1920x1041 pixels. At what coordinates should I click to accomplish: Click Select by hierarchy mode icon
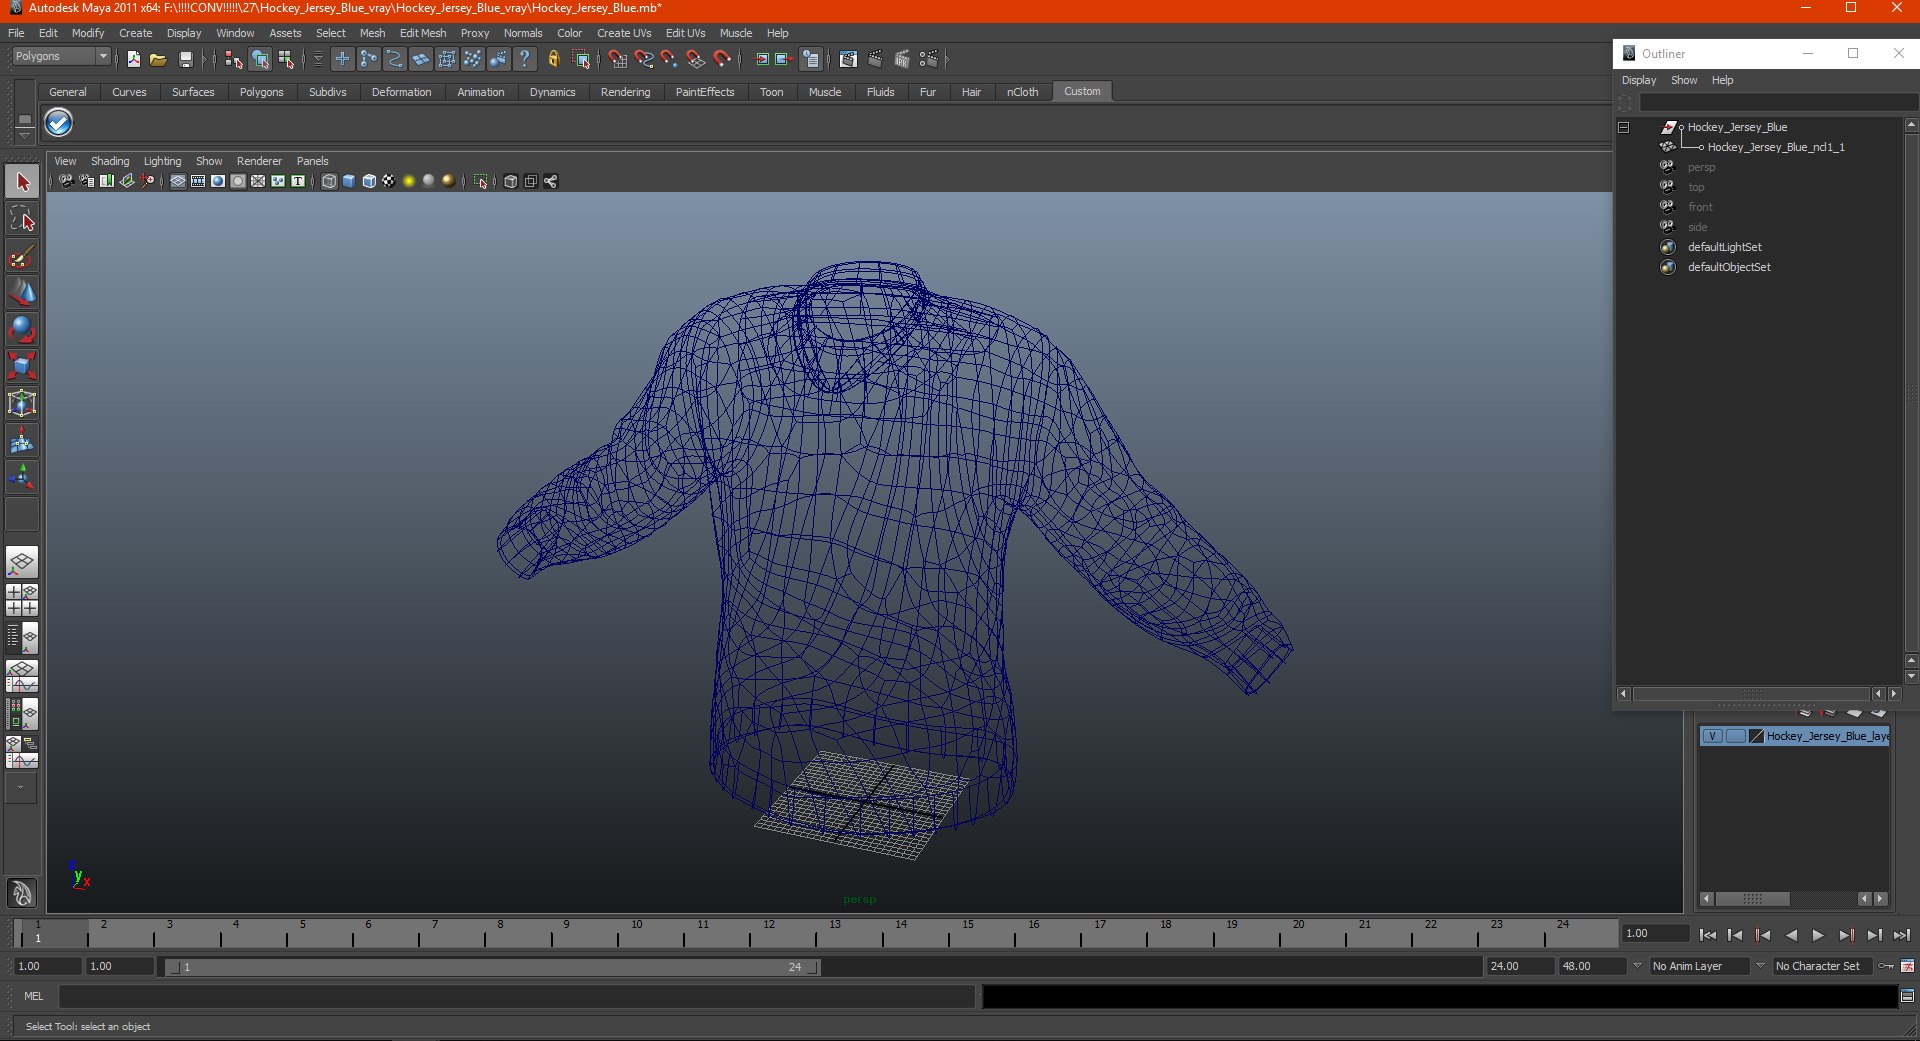tap(233, 60)
